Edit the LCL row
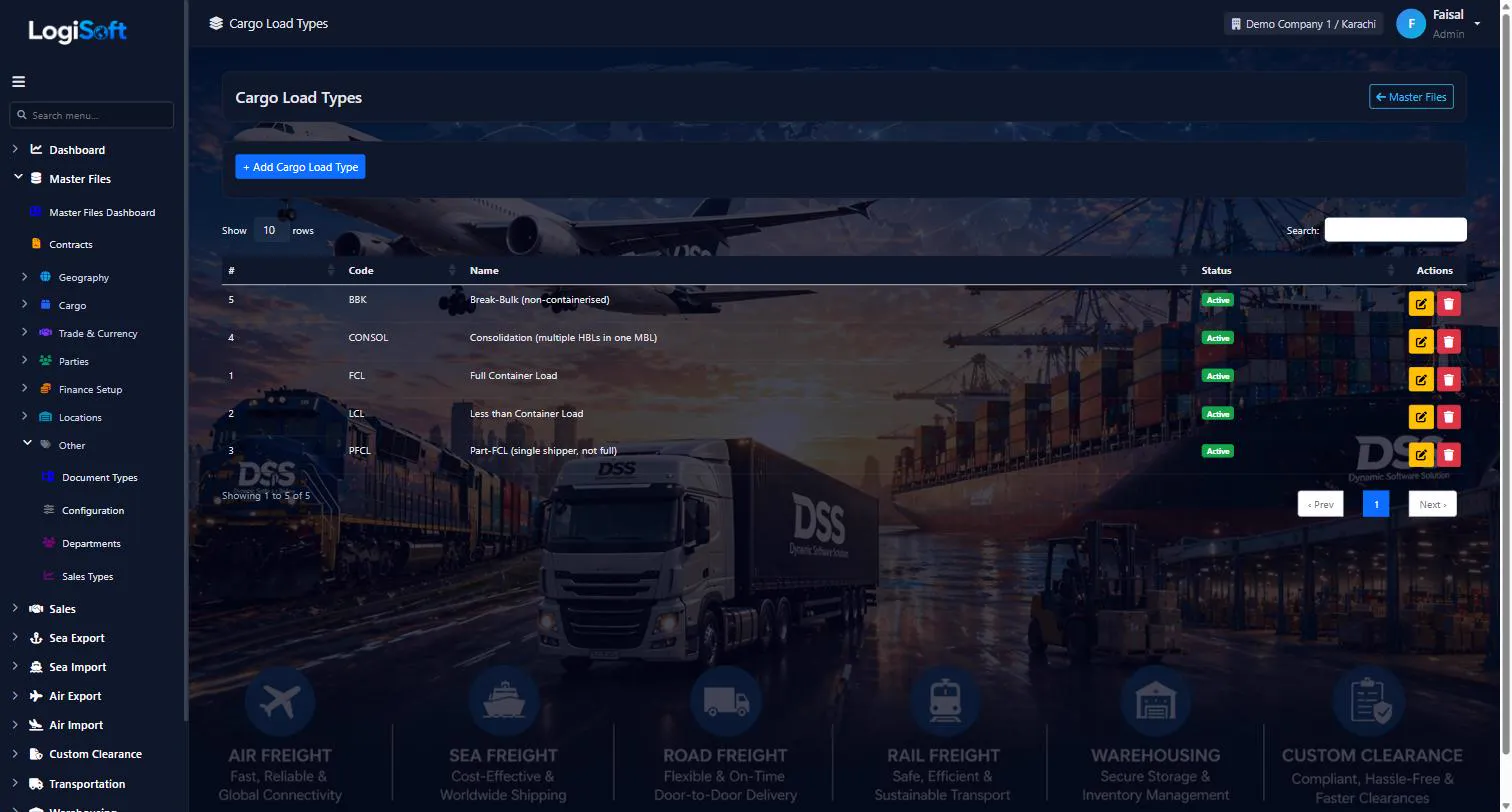Viewport: 1512px width, 812px height. [x=1421, y=418]
